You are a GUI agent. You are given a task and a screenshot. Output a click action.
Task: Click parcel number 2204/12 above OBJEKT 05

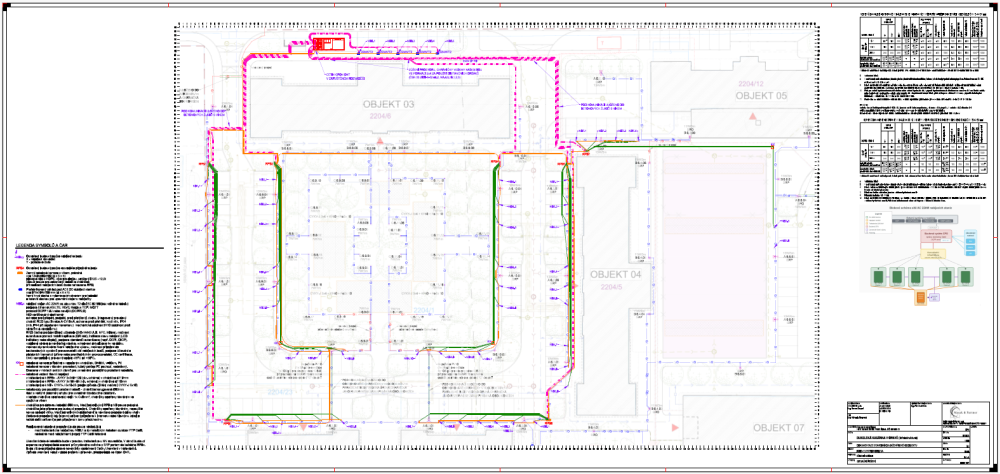755,84
